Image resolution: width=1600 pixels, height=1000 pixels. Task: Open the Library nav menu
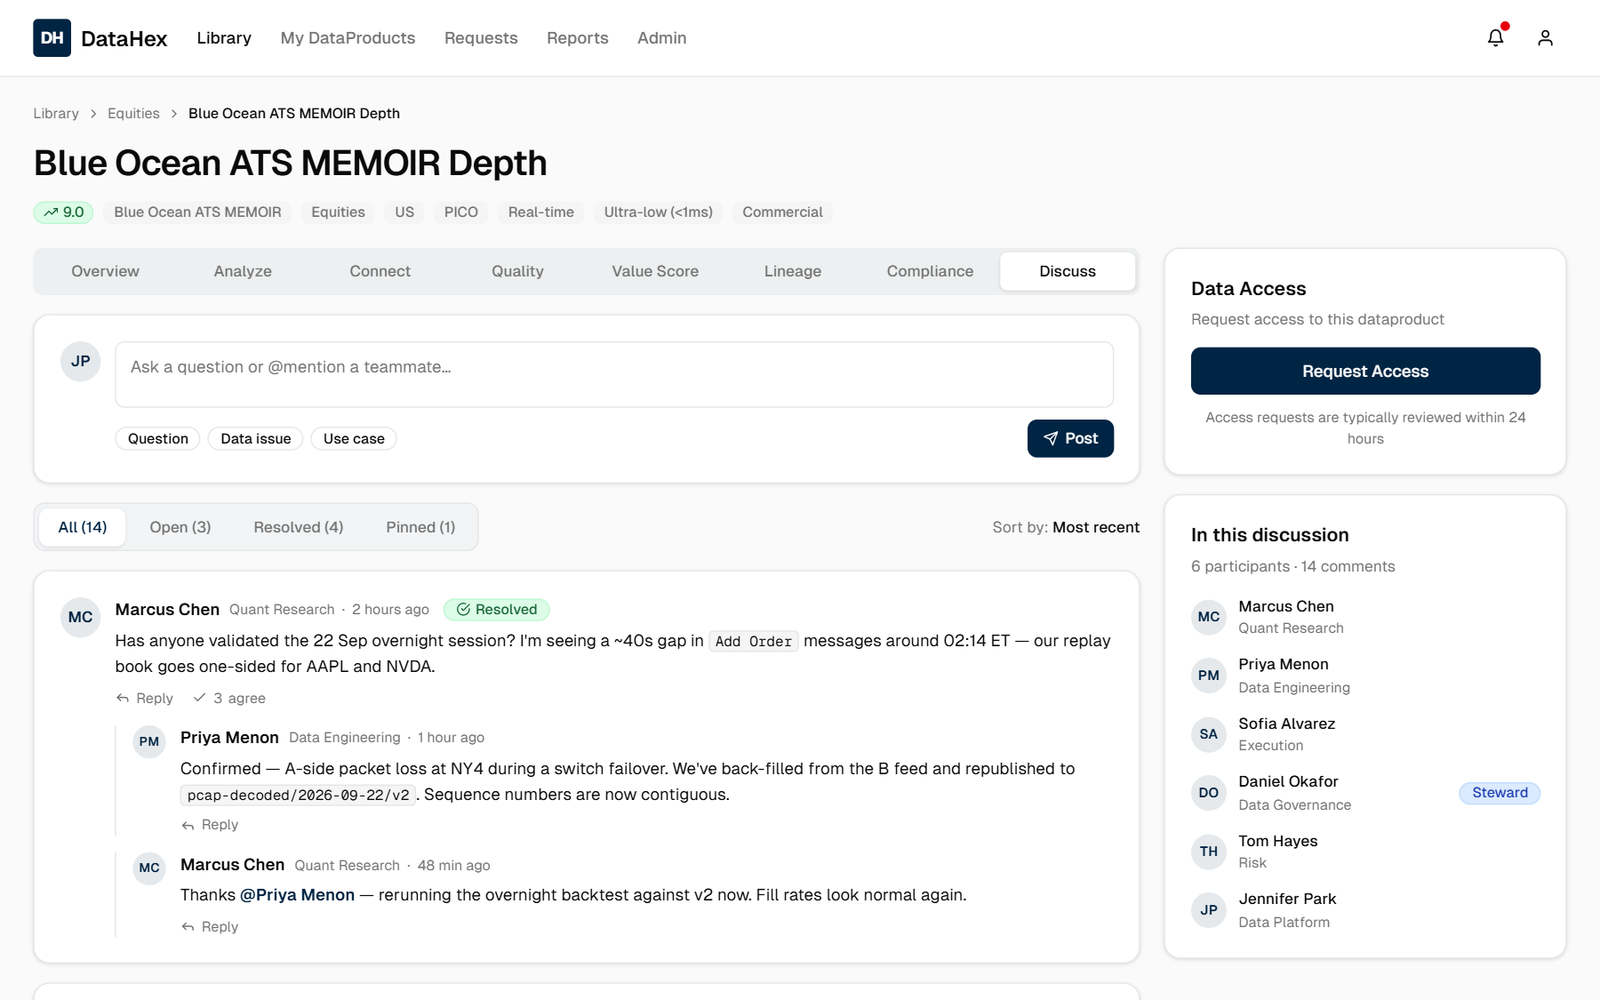tap(224, 38)
